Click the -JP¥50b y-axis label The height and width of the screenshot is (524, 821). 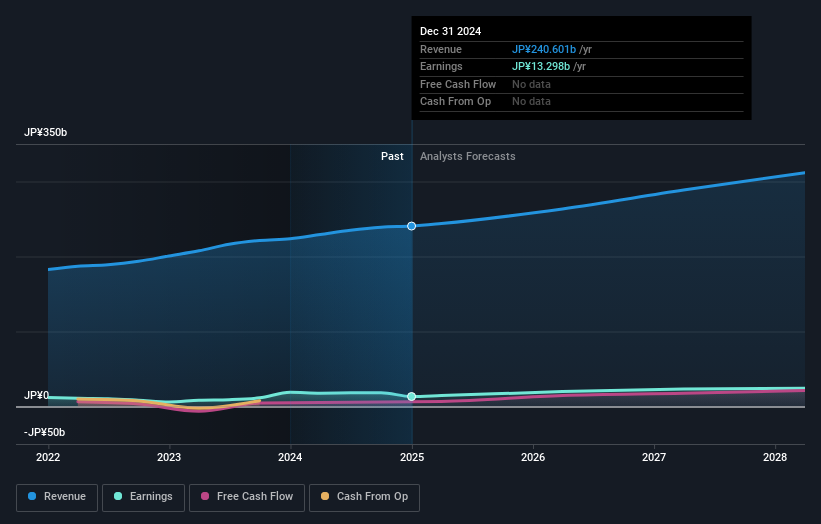(45, 432)
